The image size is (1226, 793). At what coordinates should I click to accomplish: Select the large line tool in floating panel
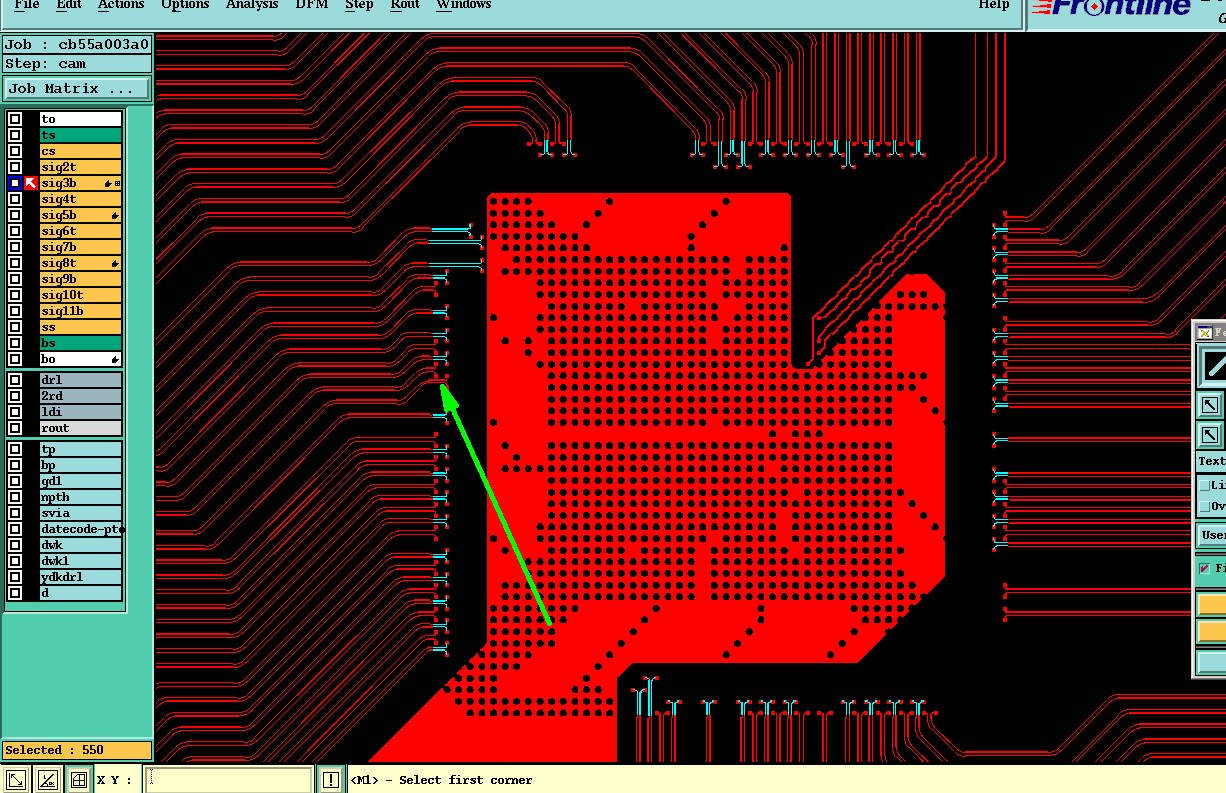(1213, 367)
